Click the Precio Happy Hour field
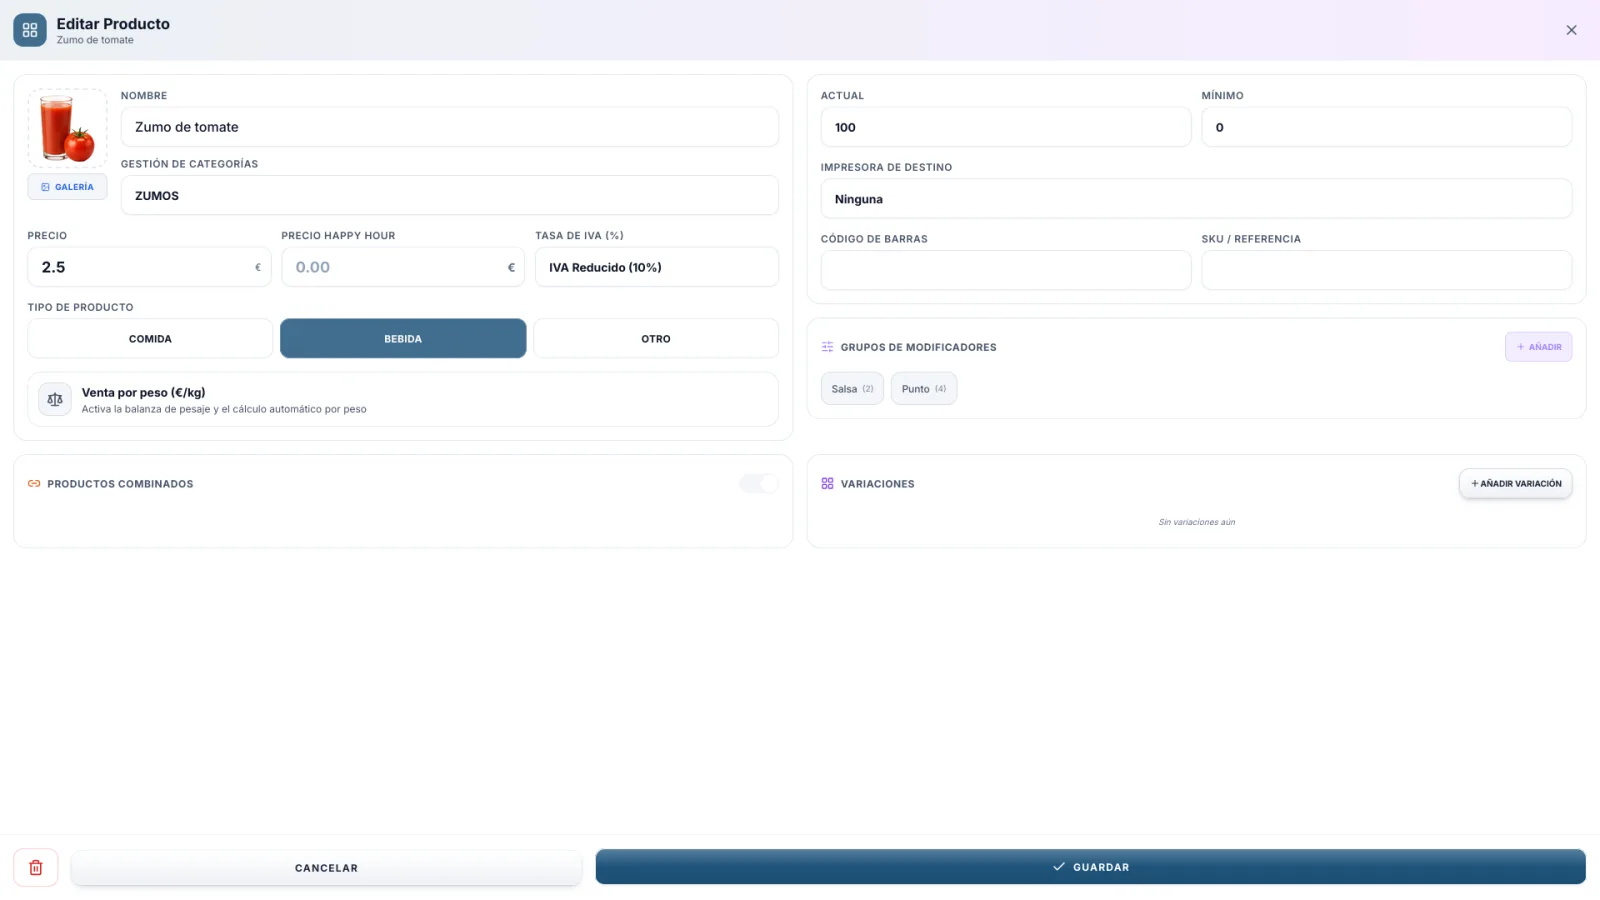1600x900 pixels. click(403, 267)
